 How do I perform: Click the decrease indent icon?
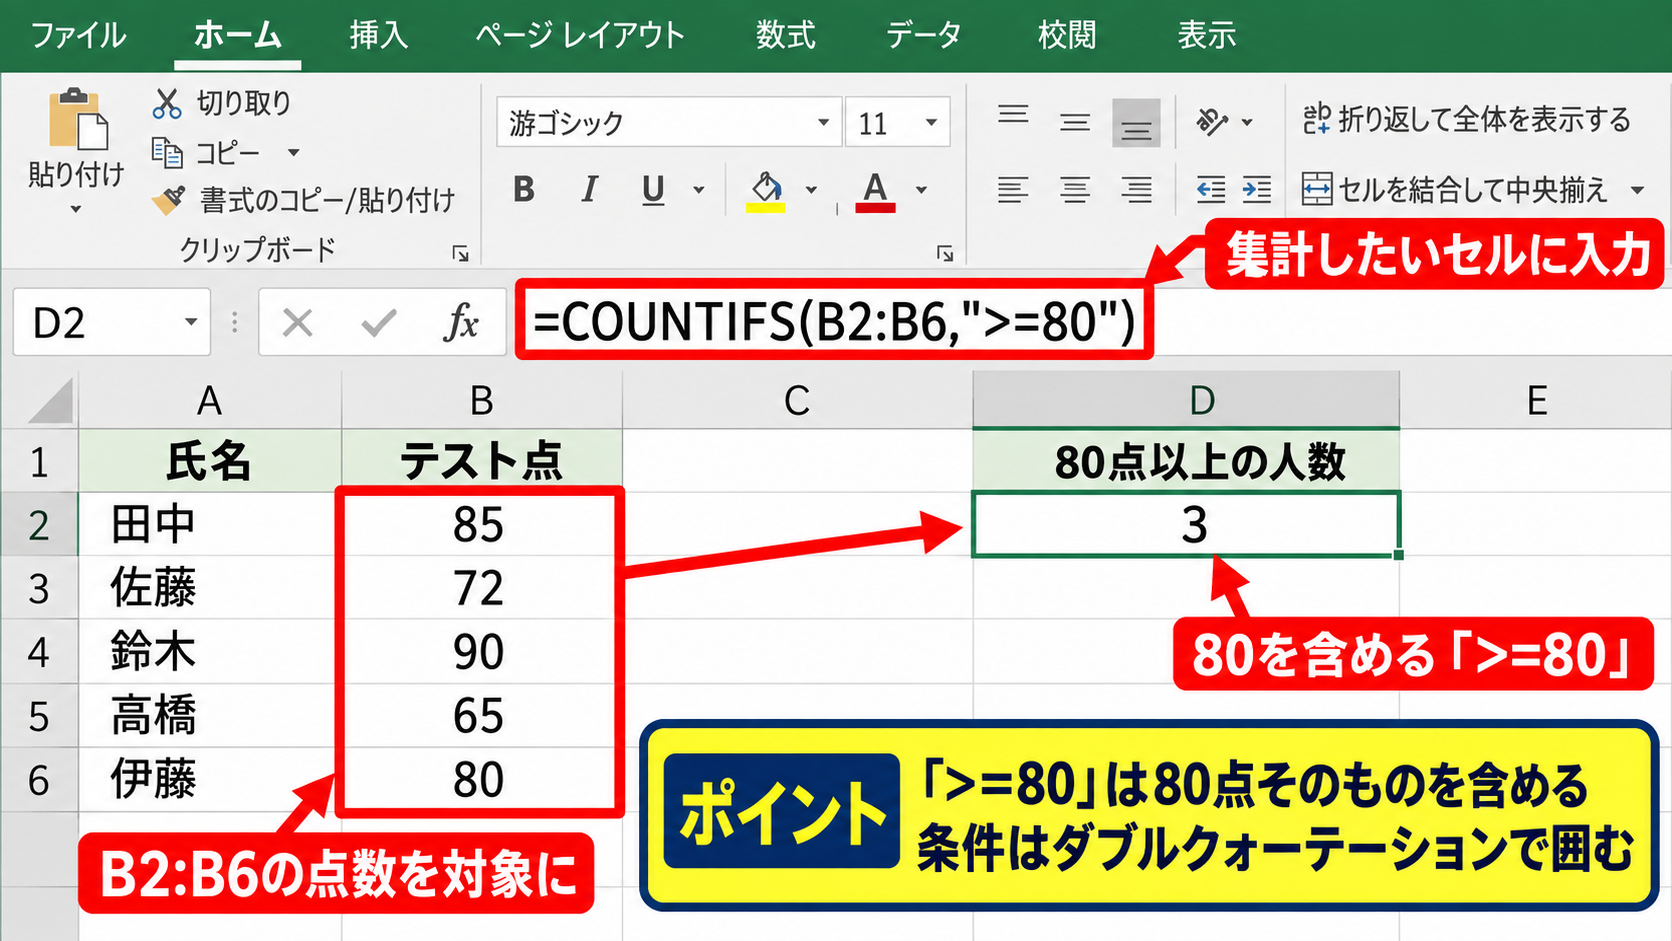click(x=1211, y=189)
